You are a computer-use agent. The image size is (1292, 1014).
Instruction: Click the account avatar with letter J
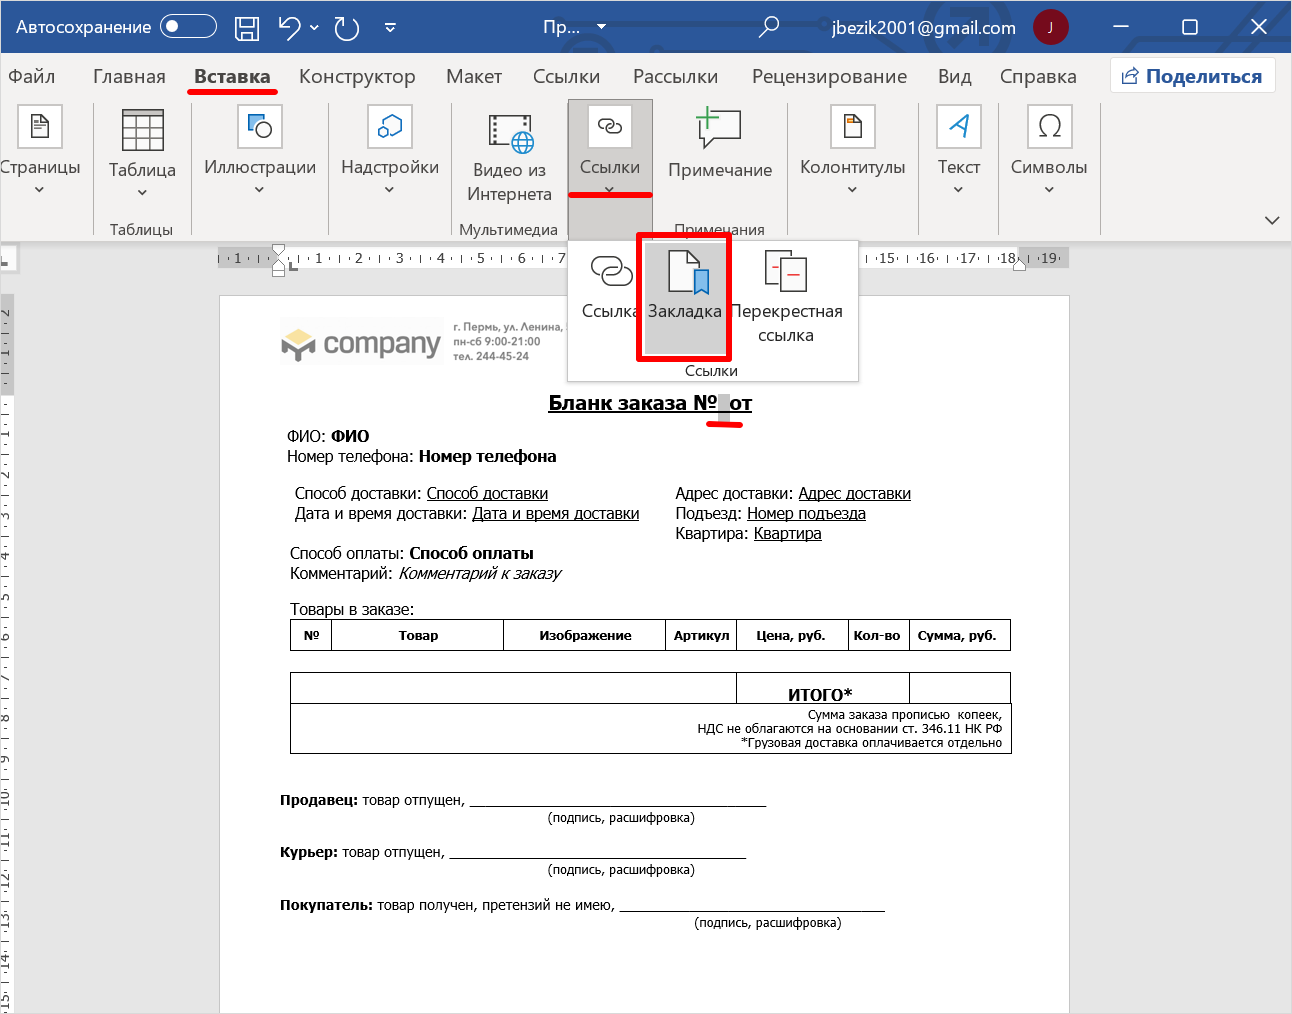(1050, 27)
